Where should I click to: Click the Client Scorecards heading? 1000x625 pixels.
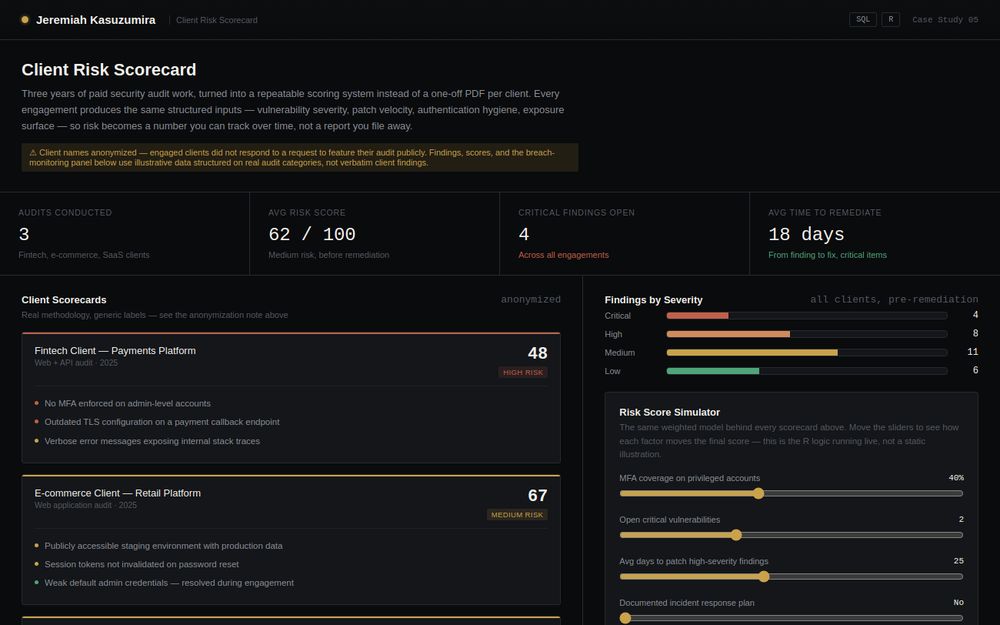(64, 300)
